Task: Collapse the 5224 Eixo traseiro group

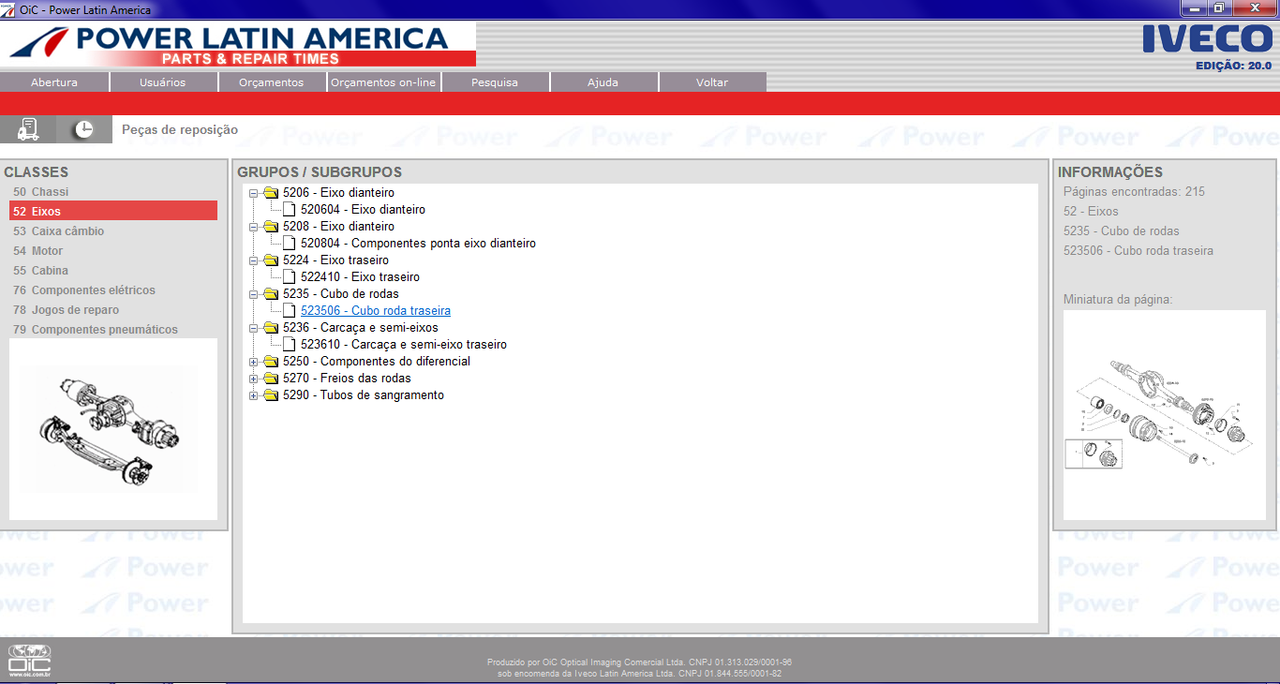Action: (x=253, y=261)
